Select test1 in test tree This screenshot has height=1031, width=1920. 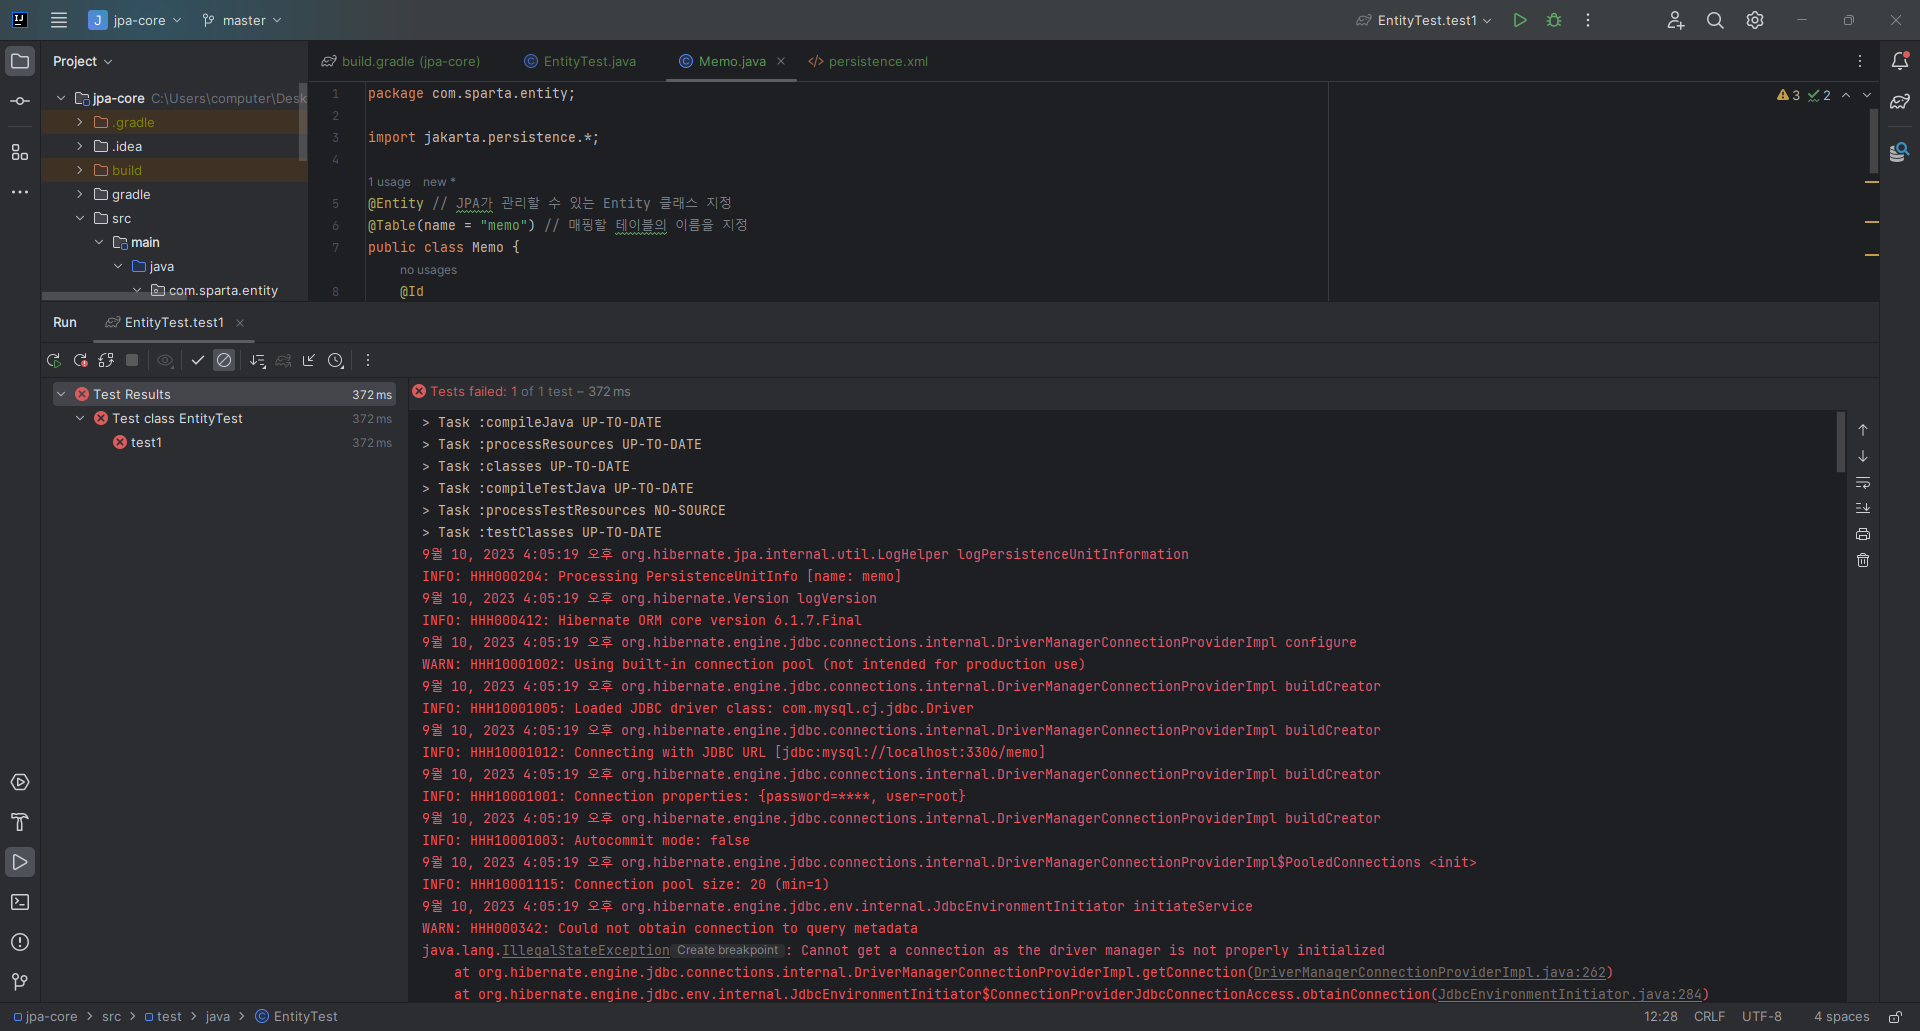(x=146, y=442)
